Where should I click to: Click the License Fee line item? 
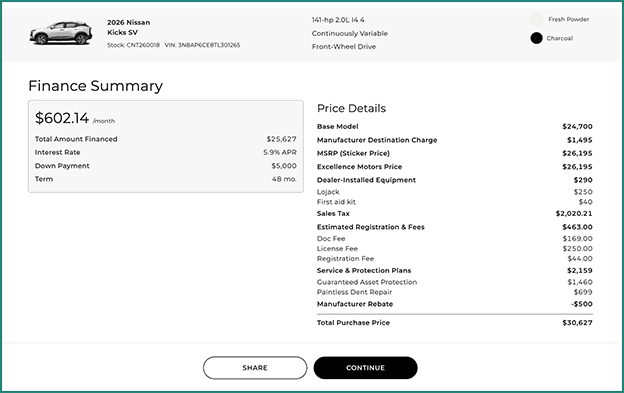(x=337, y=249)
